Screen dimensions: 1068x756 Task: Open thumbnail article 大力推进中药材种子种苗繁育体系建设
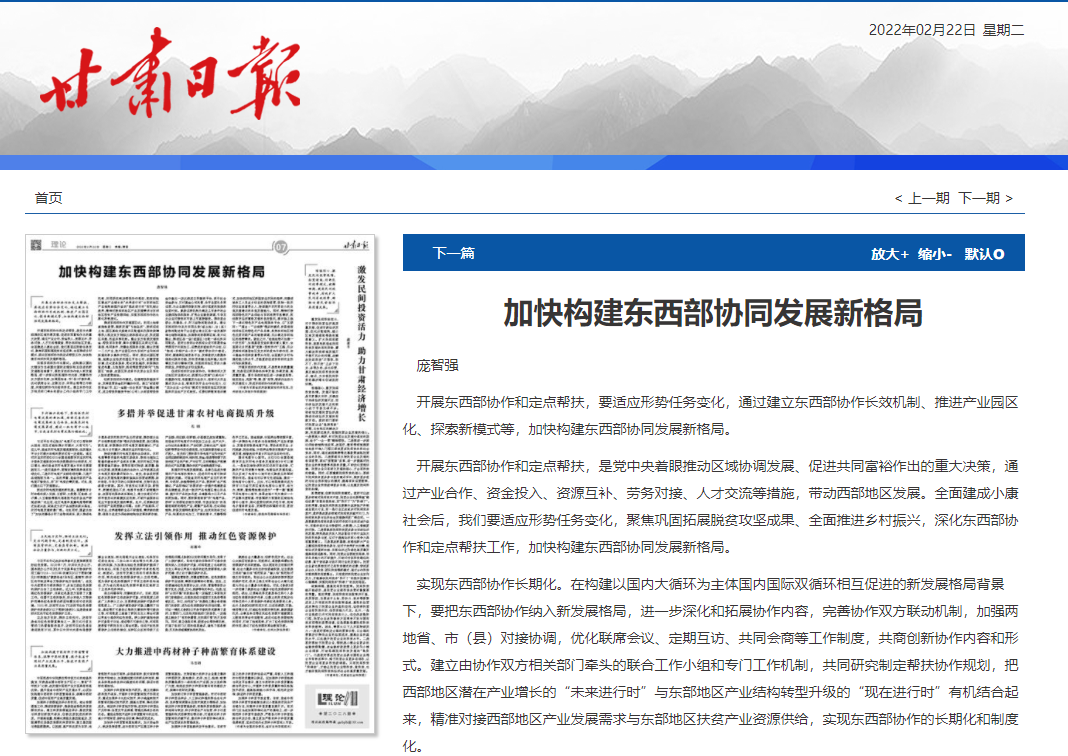click(x=195, y=651)
